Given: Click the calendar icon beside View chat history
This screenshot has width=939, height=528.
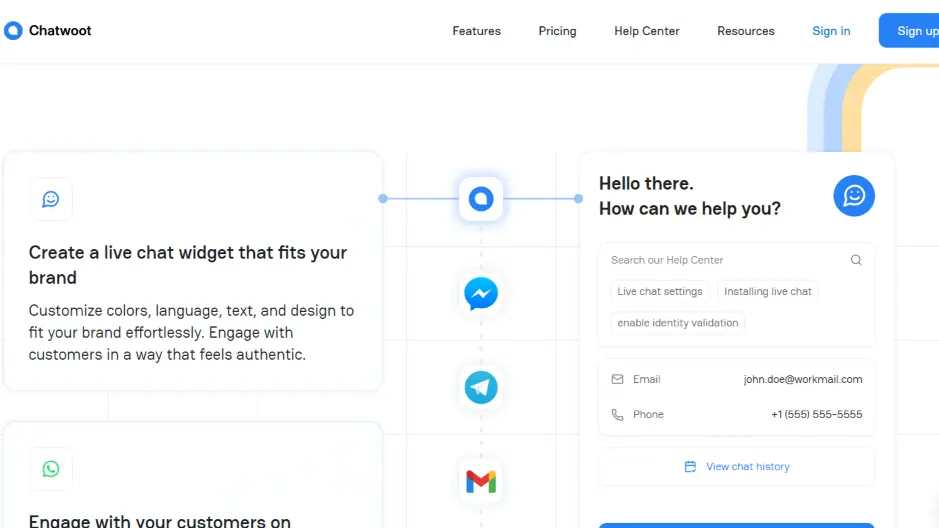Looking at the screenshot, I should tap(690, 466).
